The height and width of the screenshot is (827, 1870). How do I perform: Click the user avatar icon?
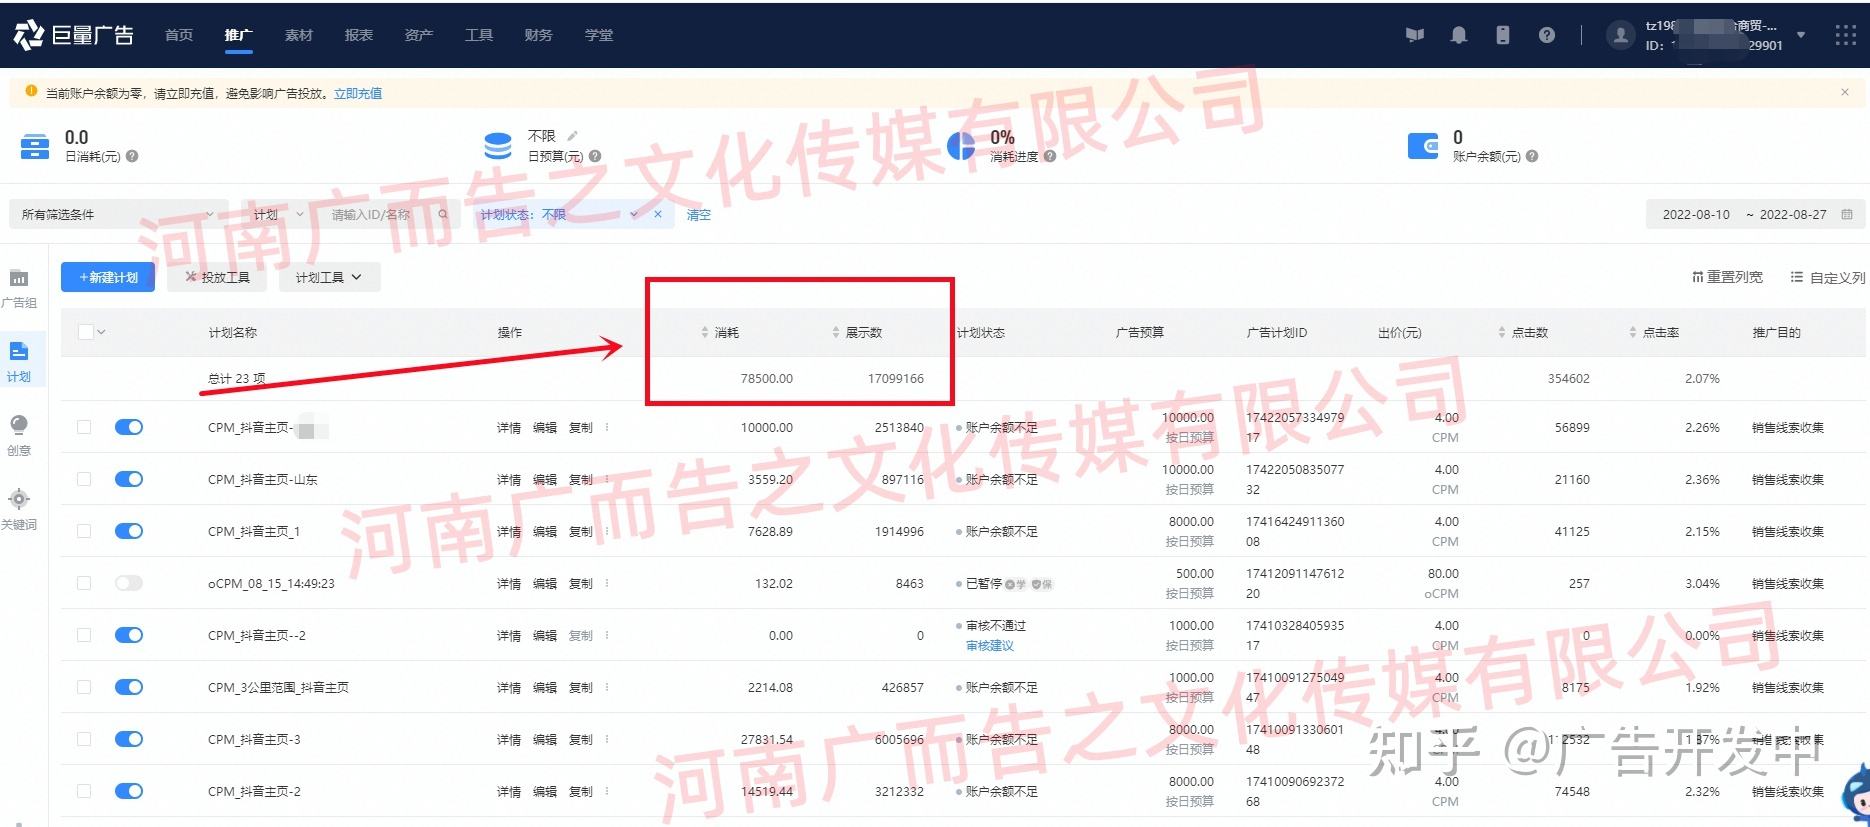tap(1619, 35)
